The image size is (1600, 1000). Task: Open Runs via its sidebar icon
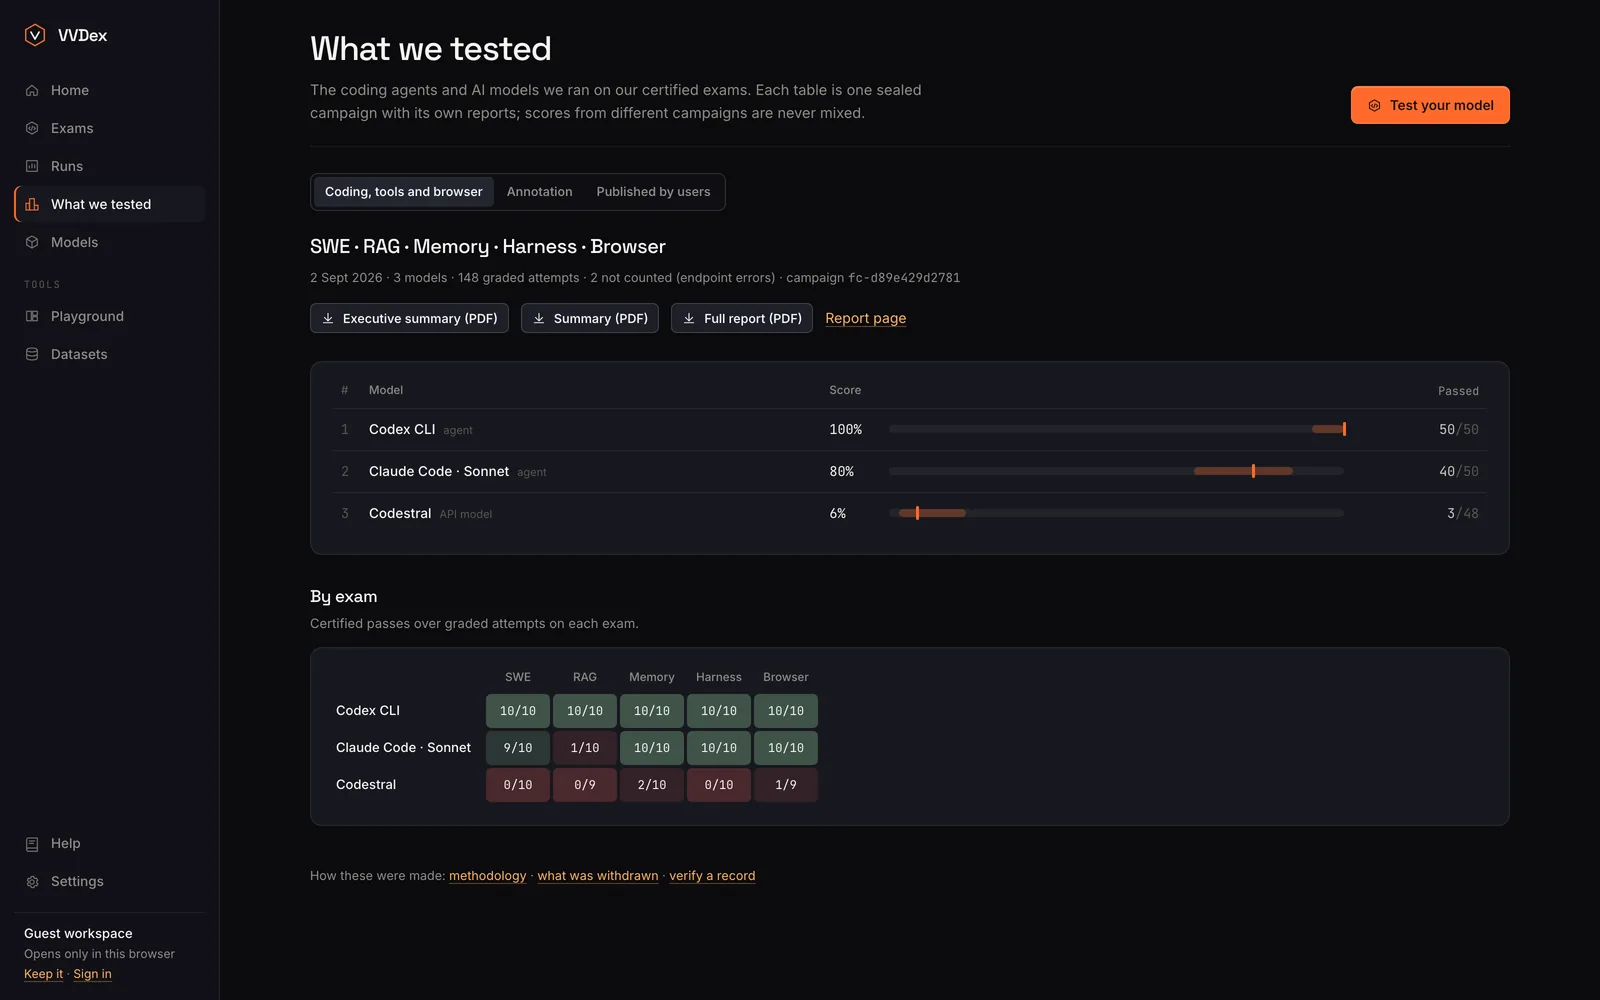[32, 166]
